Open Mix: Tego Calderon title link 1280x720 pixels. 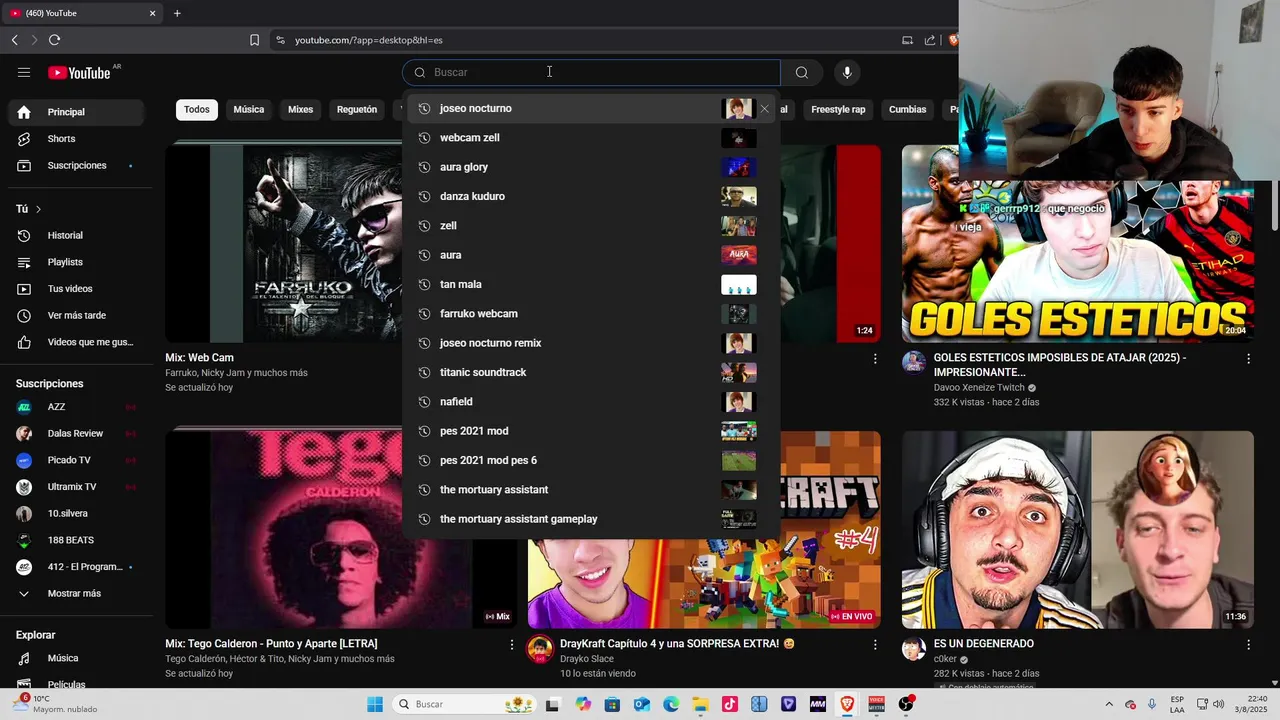(x=271, y=644)
